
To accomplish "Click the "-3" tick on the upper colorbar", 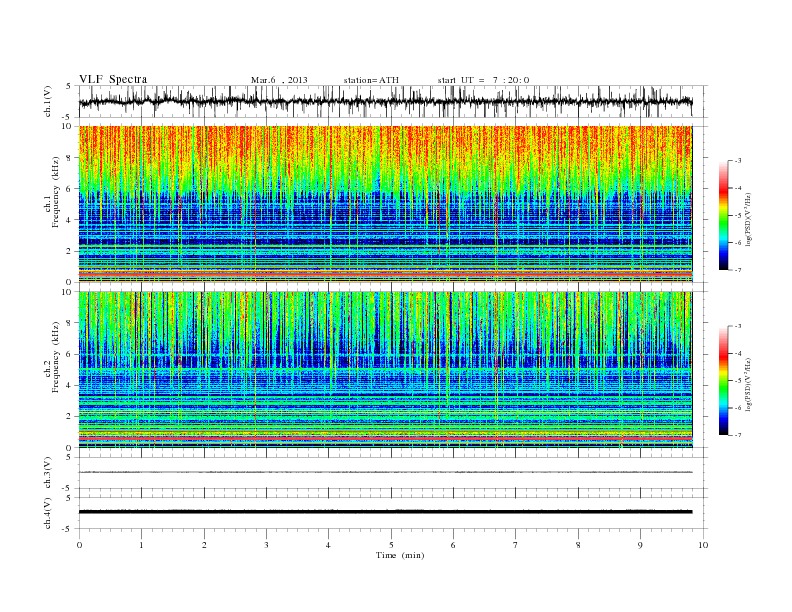I will tap(737, 161).
